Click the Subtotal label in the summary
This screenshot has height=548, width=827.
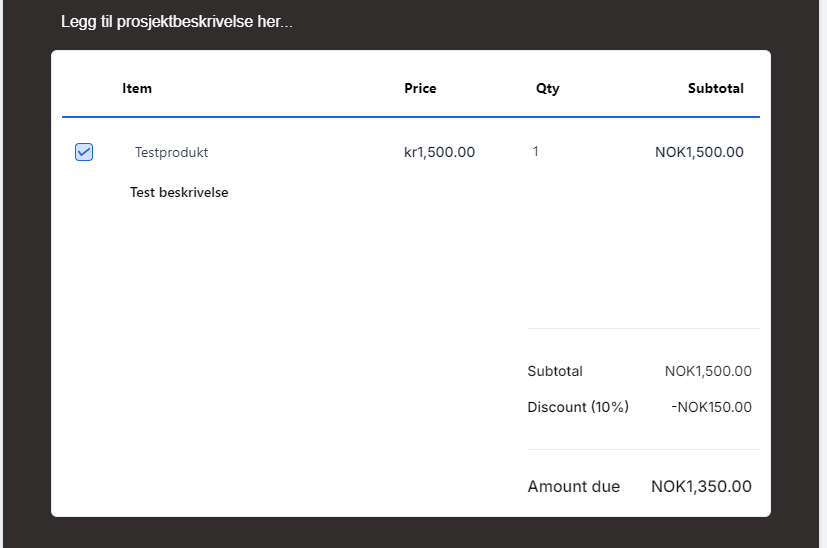555,371
